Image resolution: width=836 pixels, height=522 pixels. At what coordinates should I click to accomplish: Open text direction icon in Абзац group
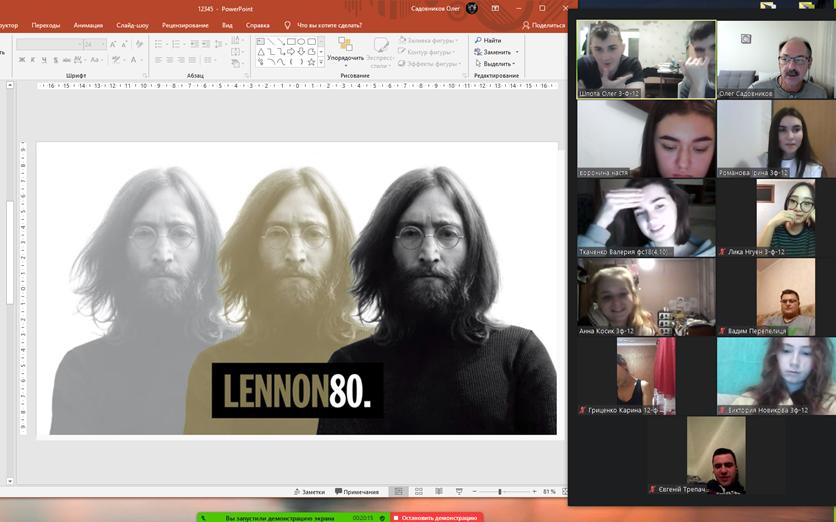click(237, 41)
